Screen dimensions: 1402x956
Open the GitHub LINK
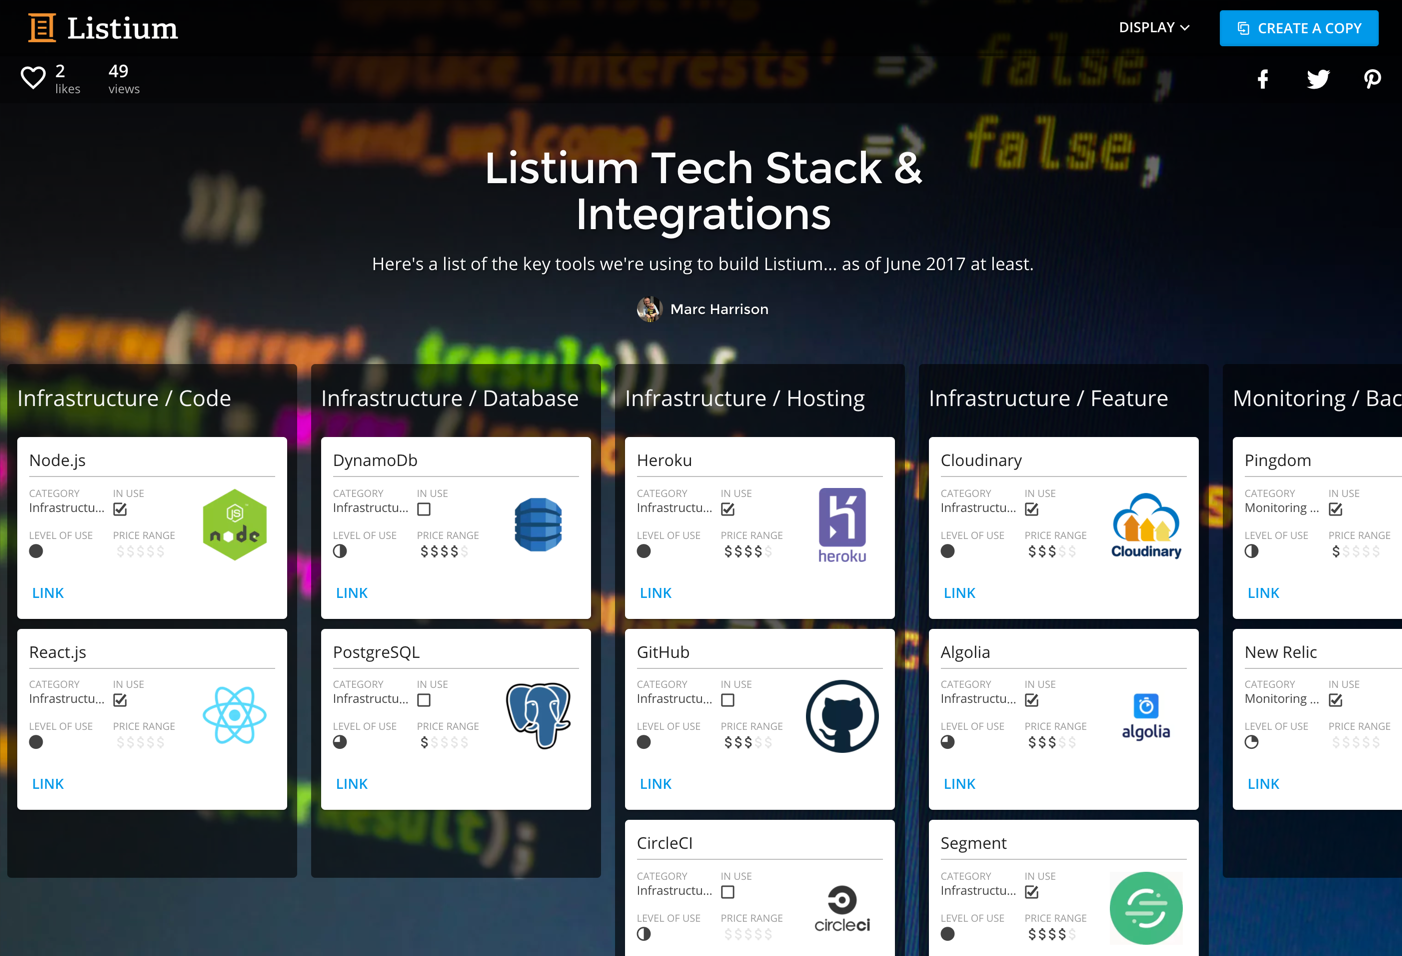click(x=656, y=784)
